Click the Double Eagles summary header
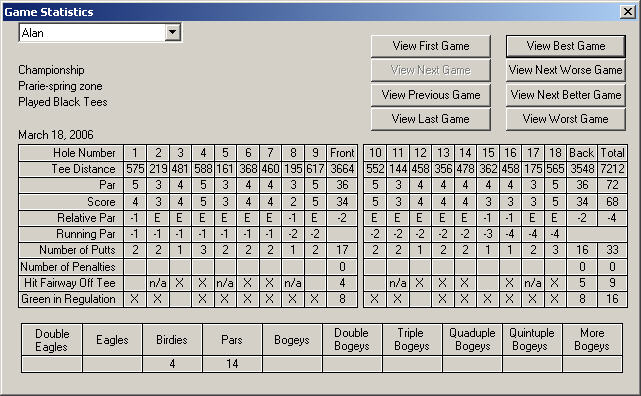The image size is (641, 396). tap(52, 340)
